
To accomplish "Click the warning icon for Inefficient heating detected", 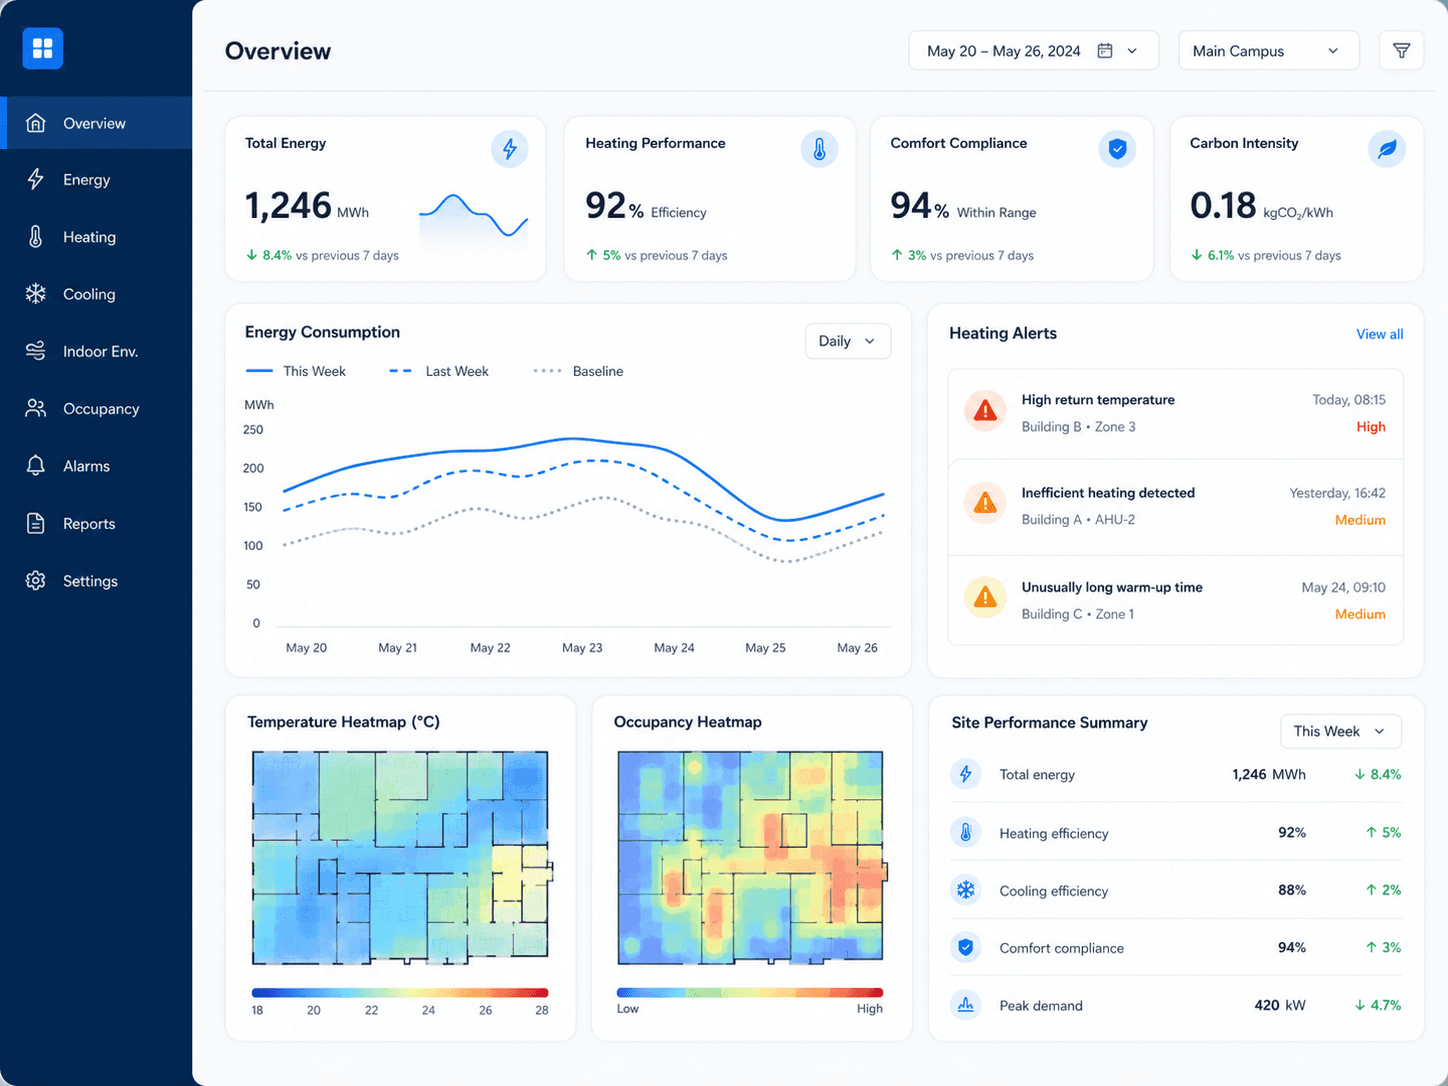I will coord(985,503).
